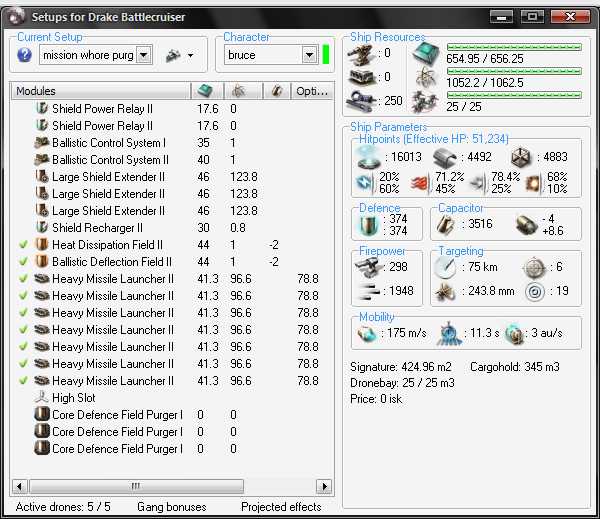Select the first Shield Power Relay II module icon

point(42,108)
